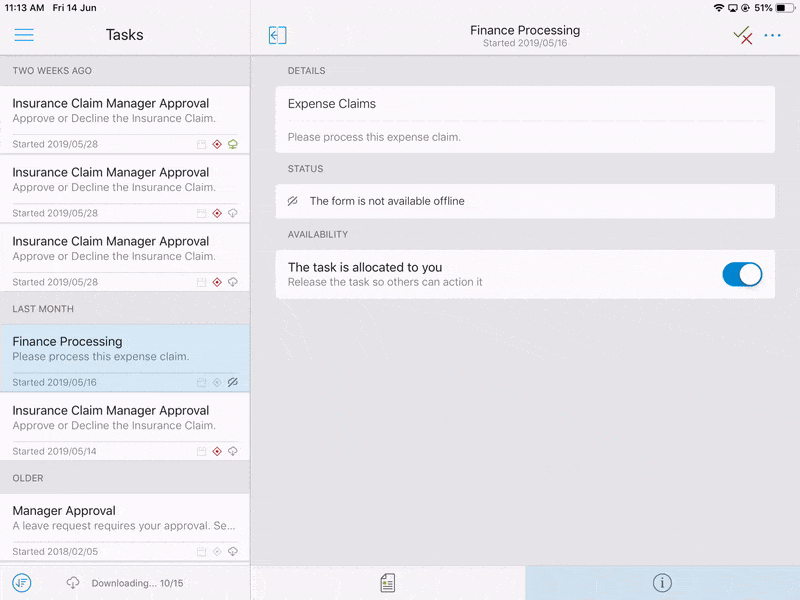
Task: Switch to the form document tab at the bottom
Action: [x=388, y=582]
